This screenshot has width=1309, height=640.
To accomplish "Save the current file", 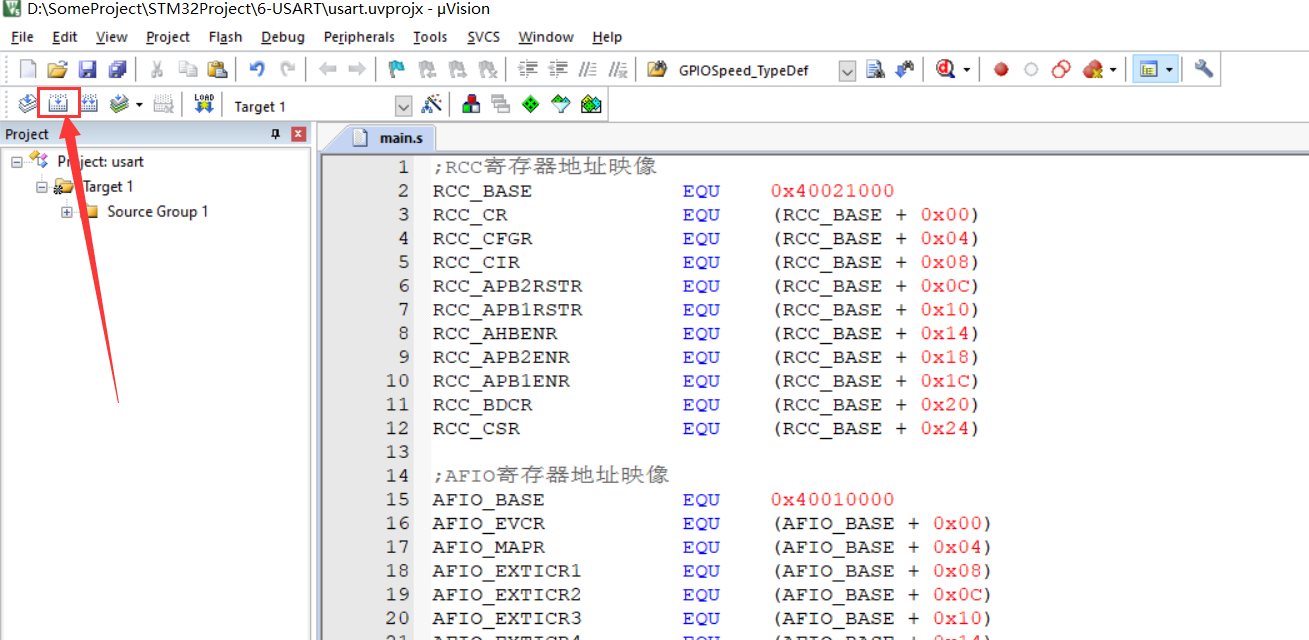I will point(87,69).
